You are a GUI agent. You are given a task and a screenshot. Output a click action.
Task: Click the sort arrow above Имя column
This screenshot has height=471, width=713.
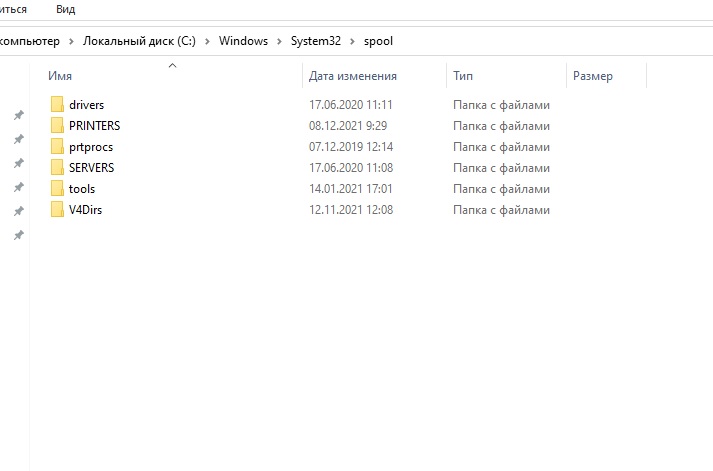tap(172, 65)
